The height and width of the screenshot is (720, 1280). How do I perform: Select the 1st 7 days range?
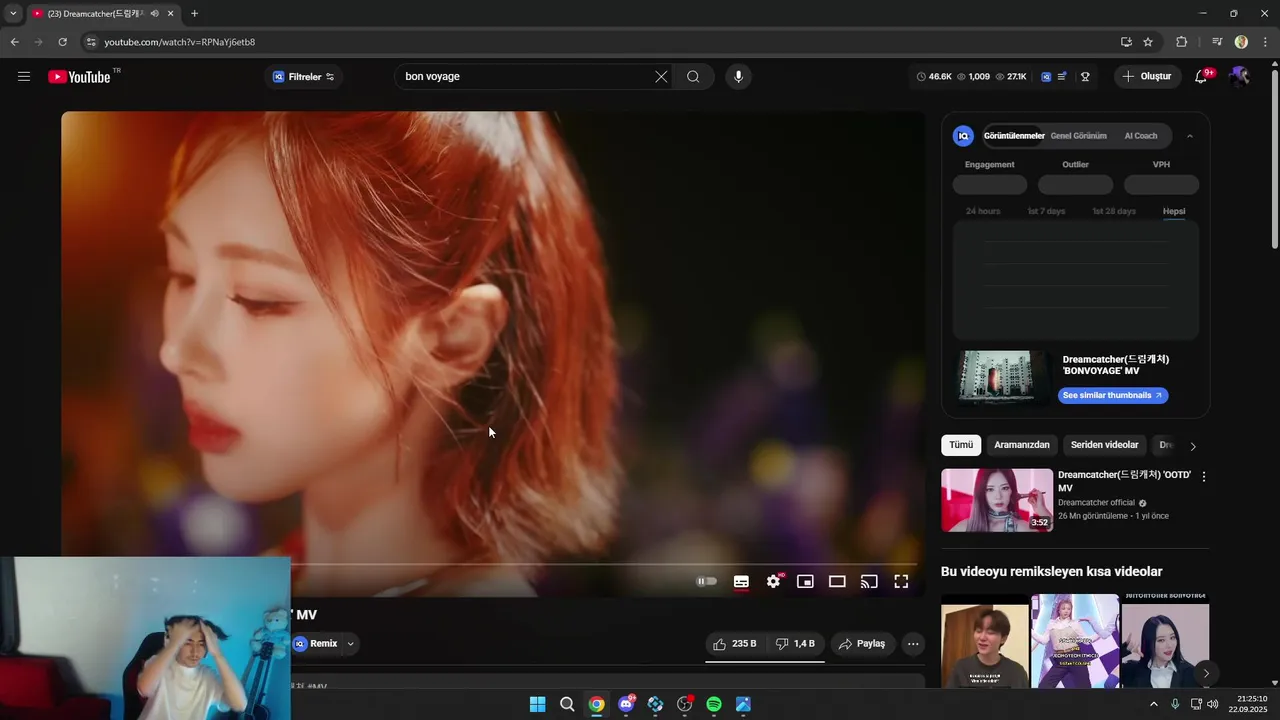(1046, 211)
